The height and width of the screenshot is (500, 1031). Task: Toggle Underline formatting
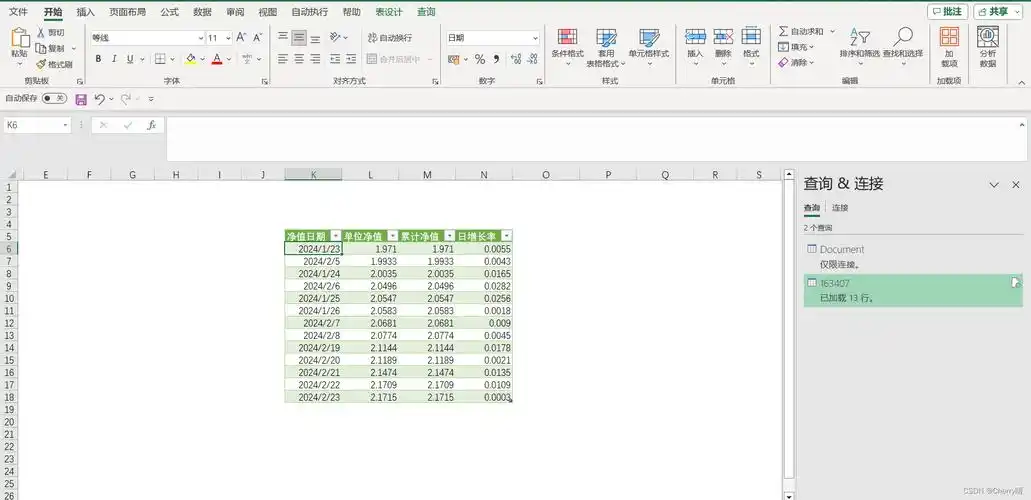click(x=130, y=59)
